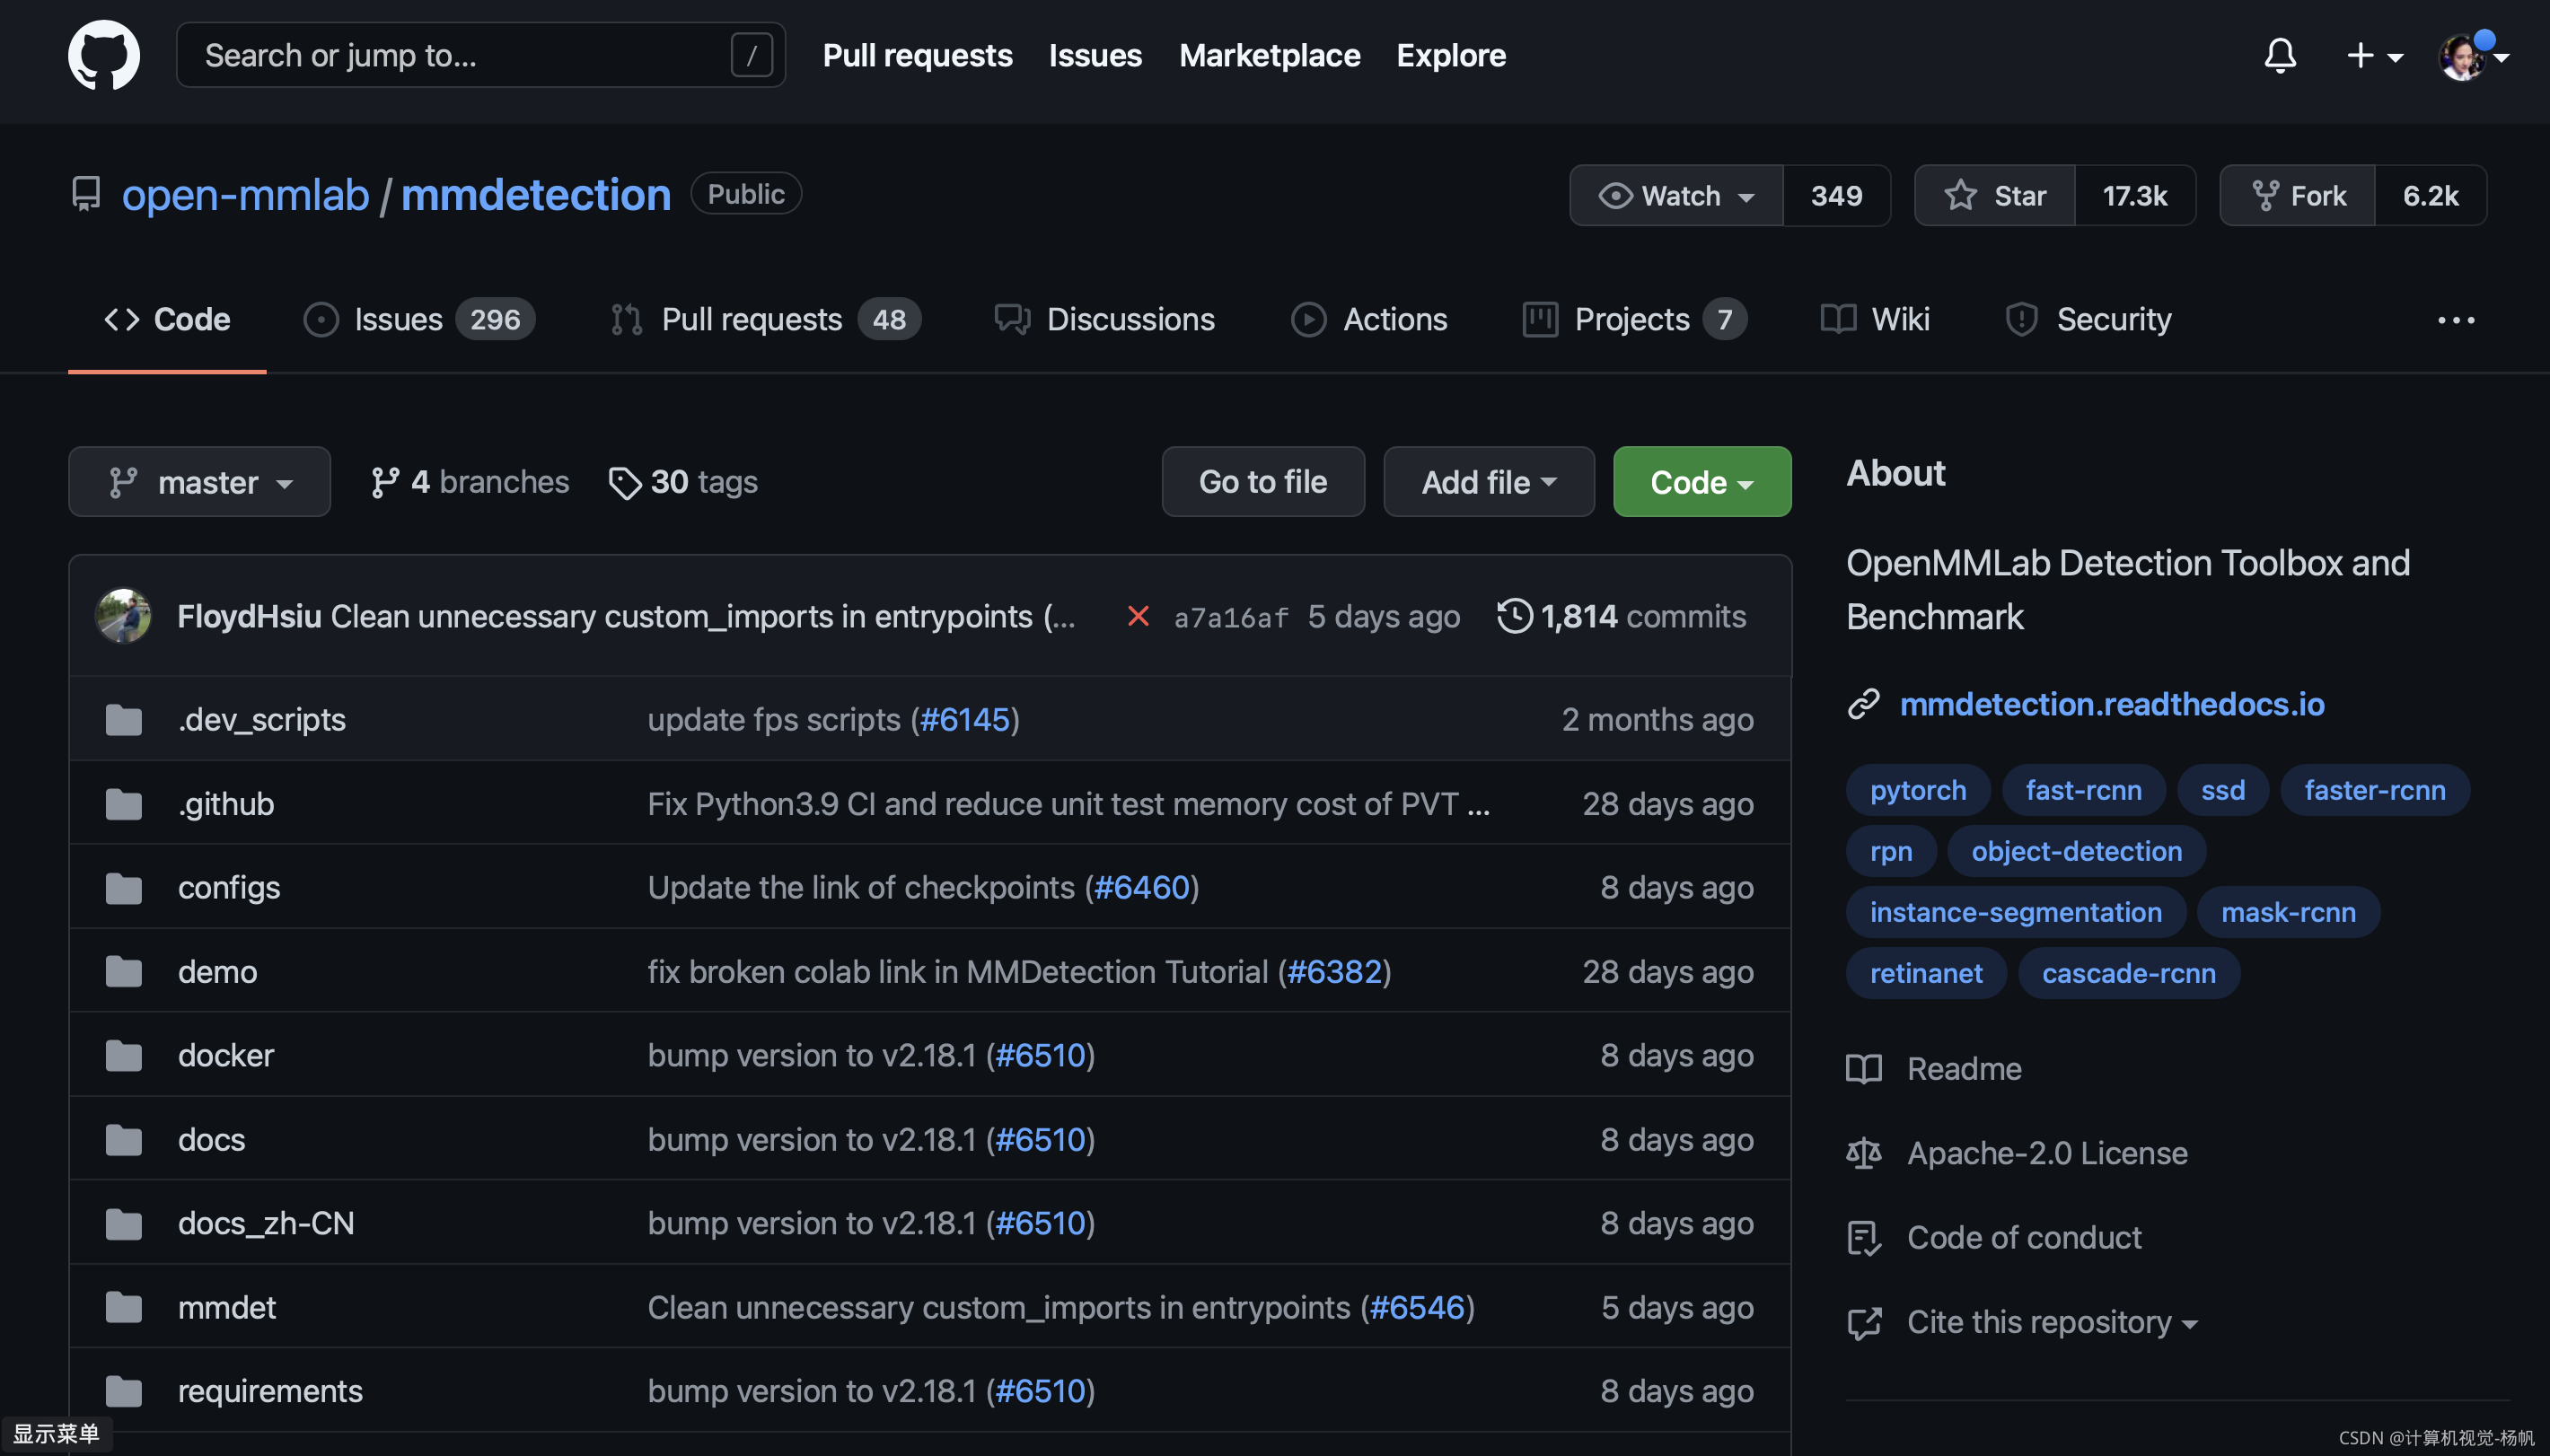The width and height of the screenshot is (2550, 1456).
Task: Expand the Add file dropdown
Action: pos(1489,482)
